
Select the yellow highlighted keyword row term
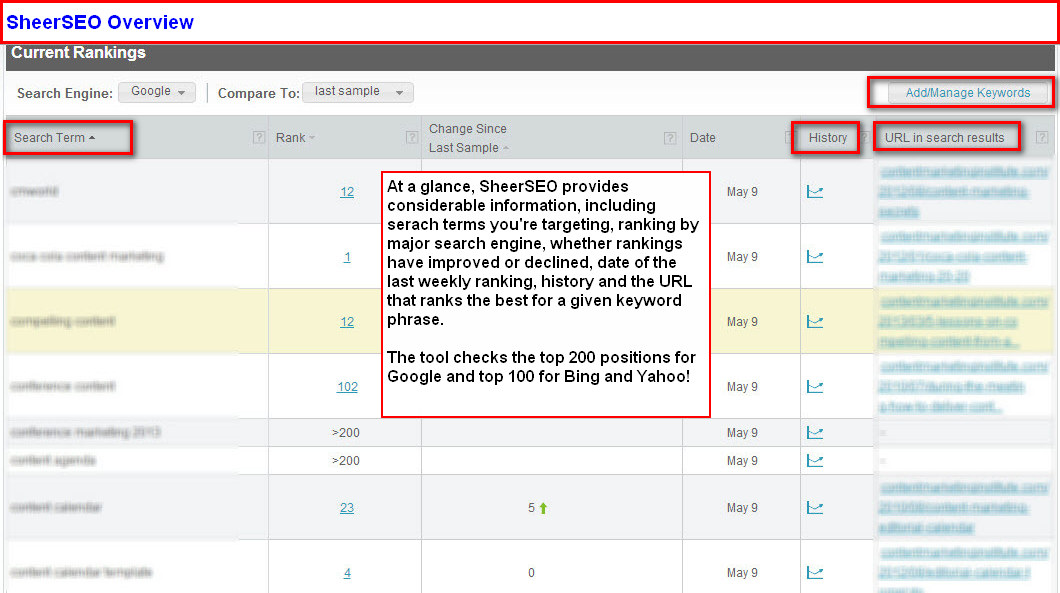tap(63, 321)
